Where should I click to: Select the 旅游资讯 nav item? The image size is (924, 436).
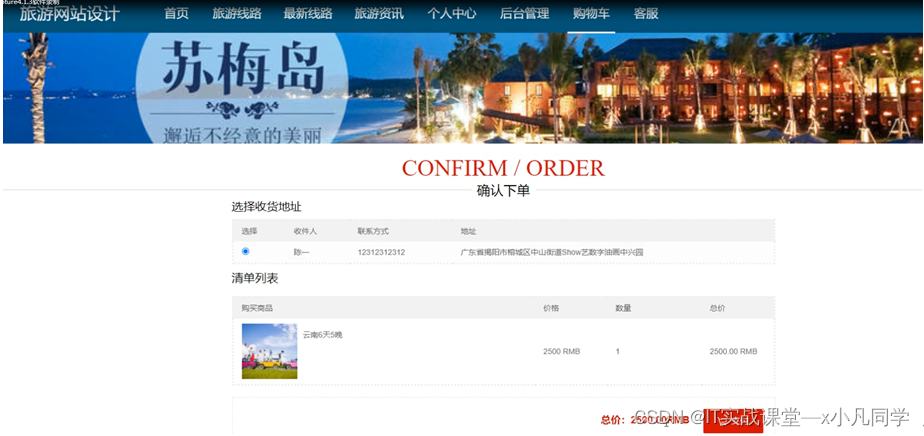pyautogui.click(x=379, y=14)
